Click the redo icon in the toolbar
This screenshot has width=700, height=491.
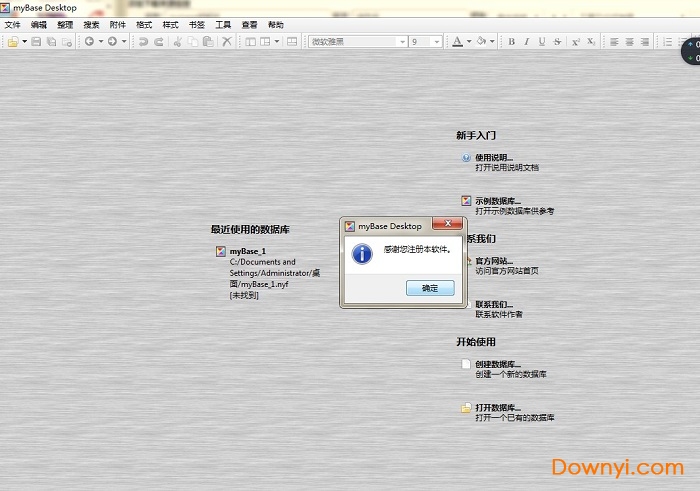158,42
